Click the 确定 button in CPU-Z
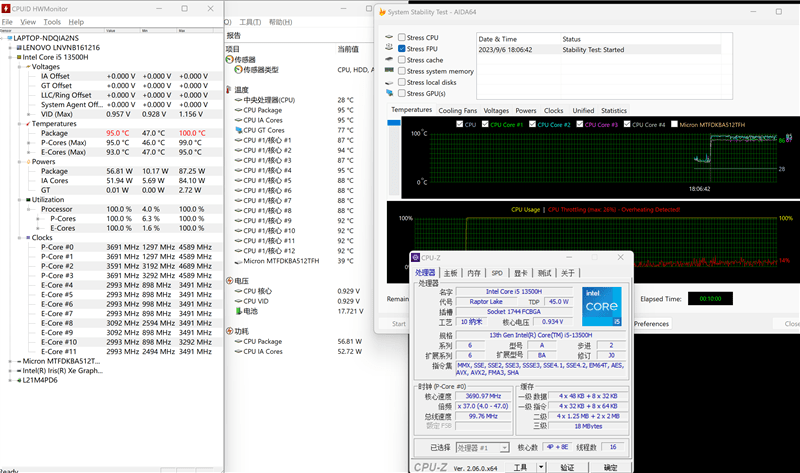The image size is (800, 473). coord(610,467)
